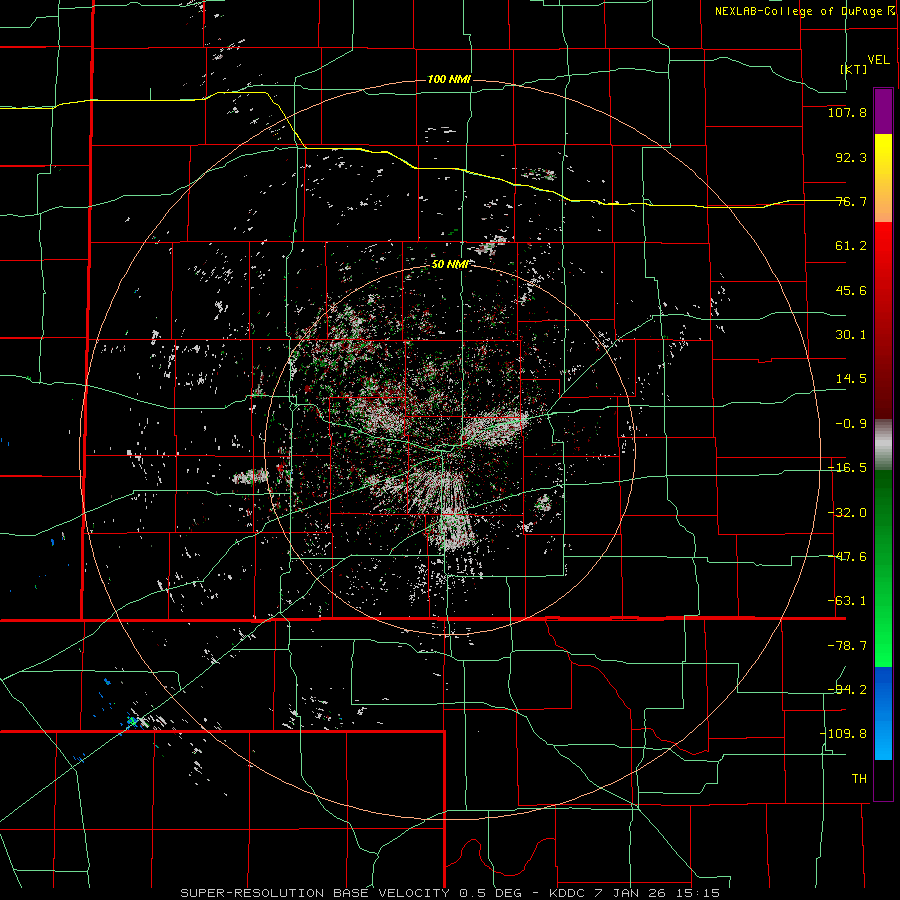900x900 pixels.
Task: Click the -78.7 legend value
Action: click(x=847, y=646)
